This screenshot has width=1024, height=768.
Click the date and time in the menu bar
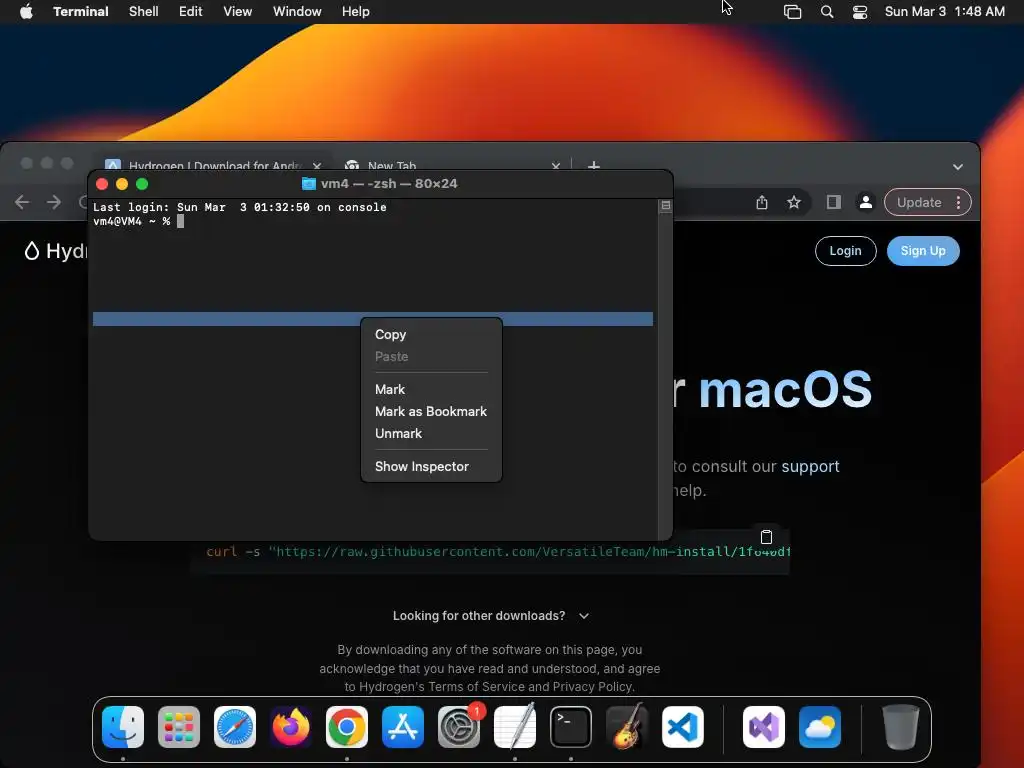[x=944, y=11]
